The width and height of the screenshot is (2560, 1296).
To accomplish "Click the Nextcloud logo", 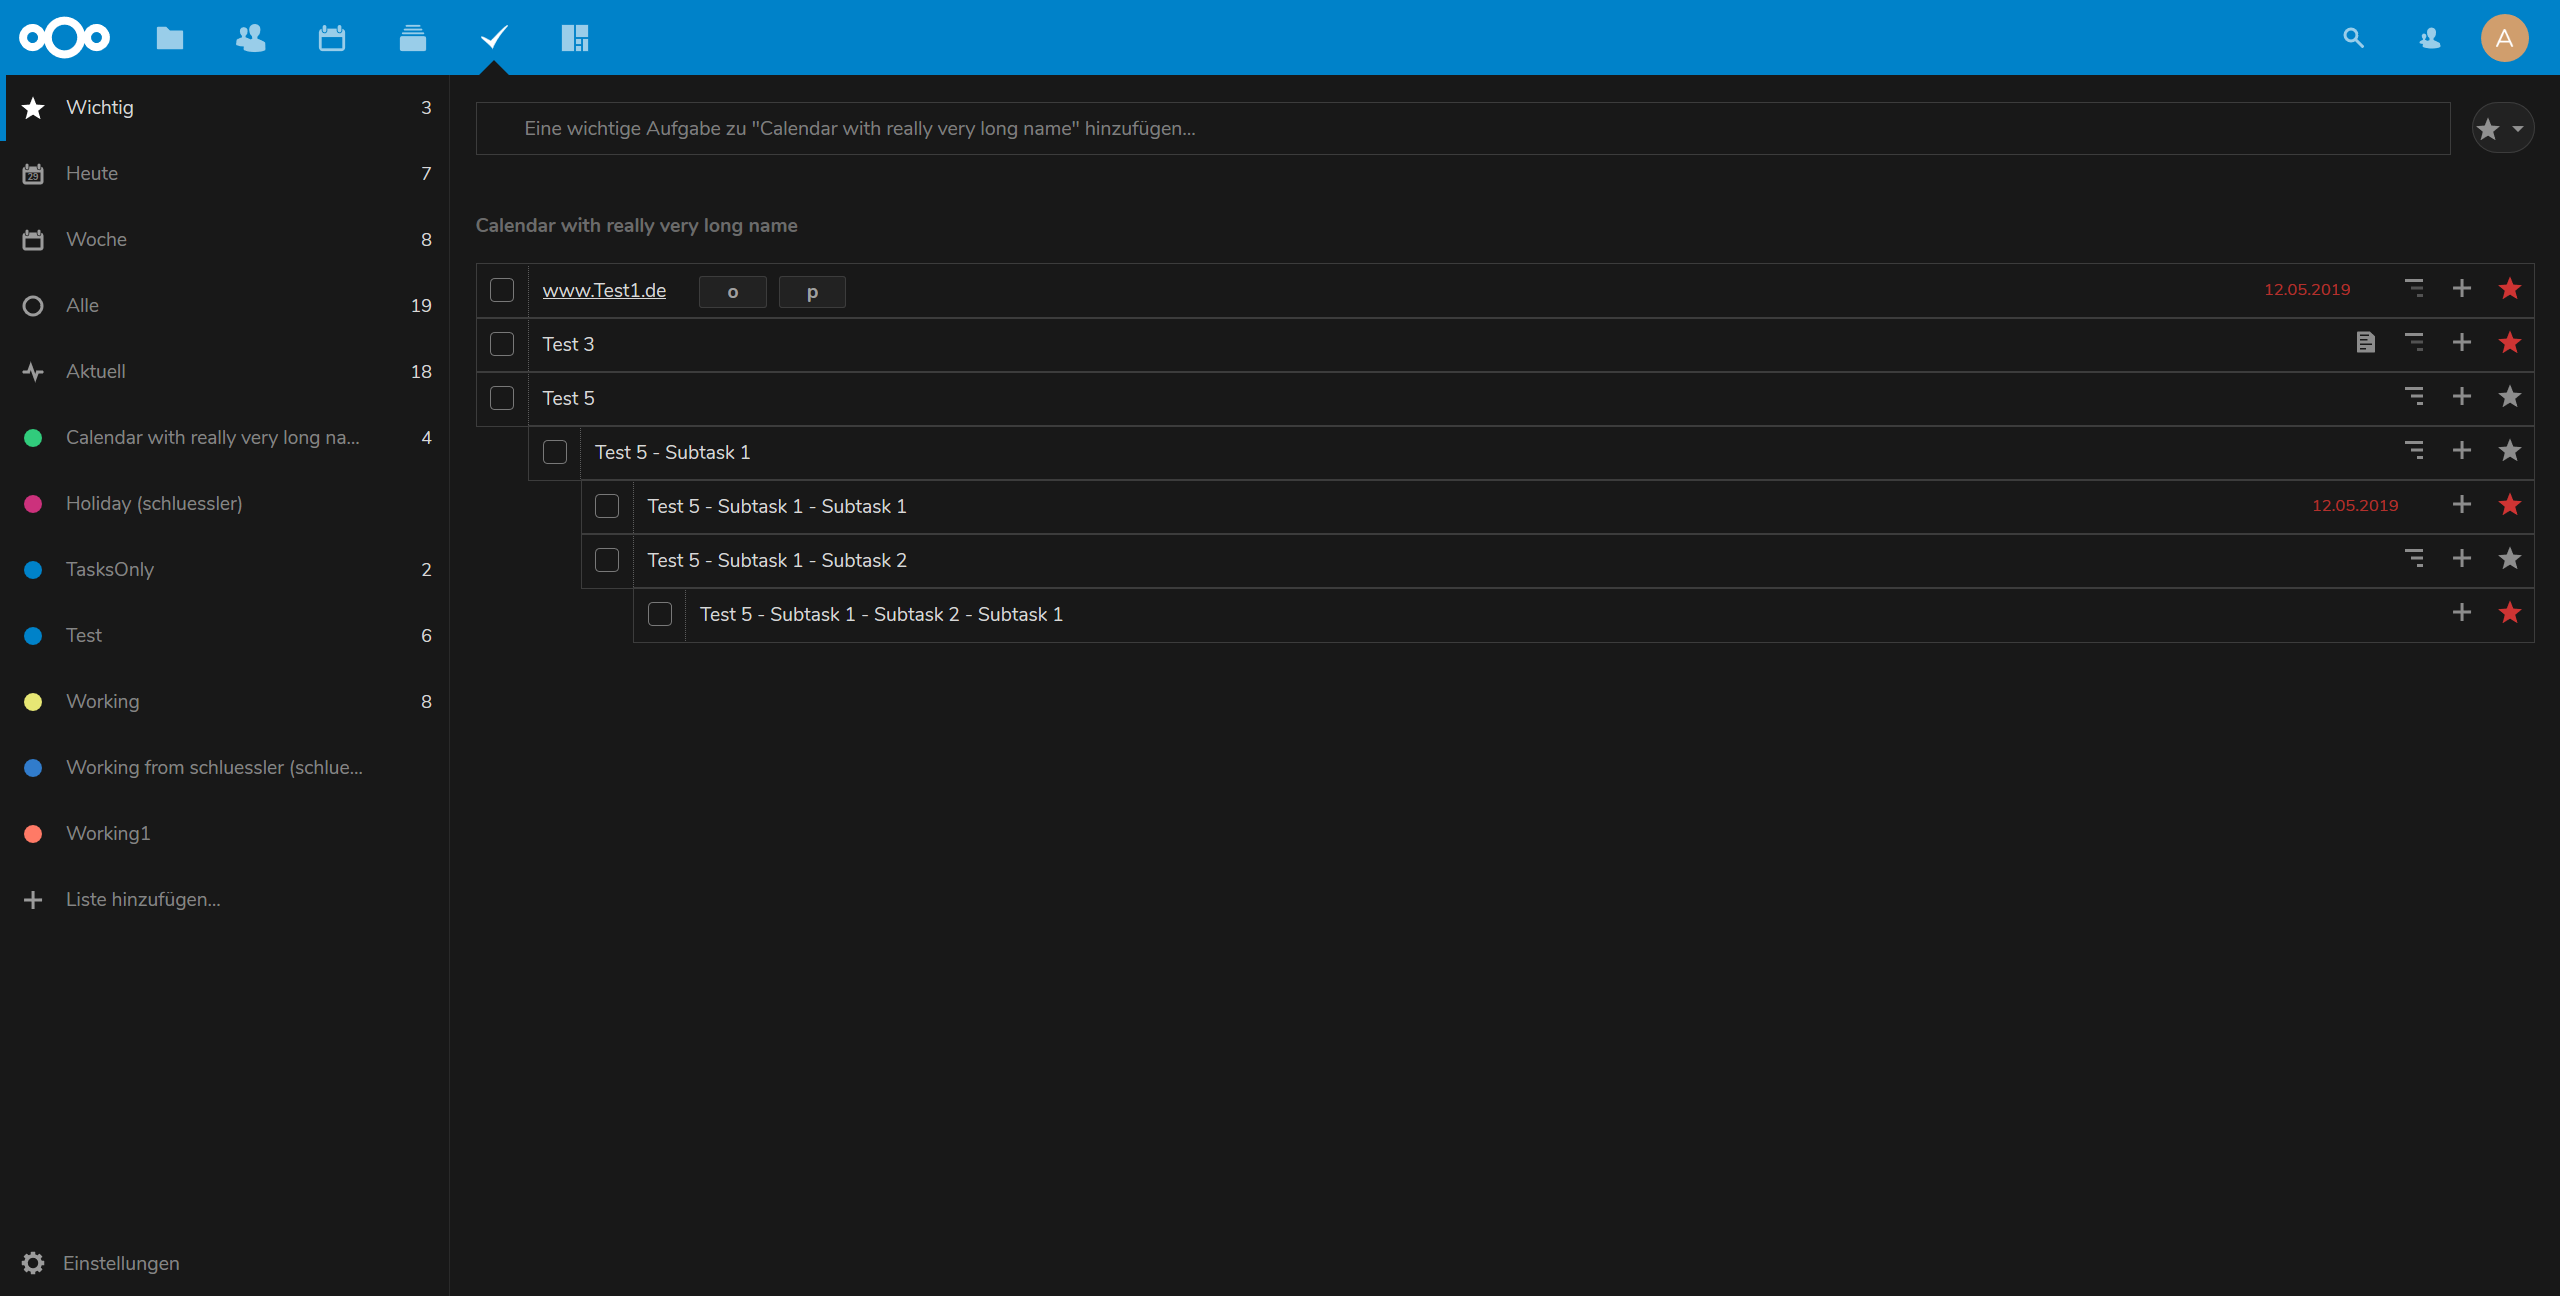I will click(x=64, y=38).
